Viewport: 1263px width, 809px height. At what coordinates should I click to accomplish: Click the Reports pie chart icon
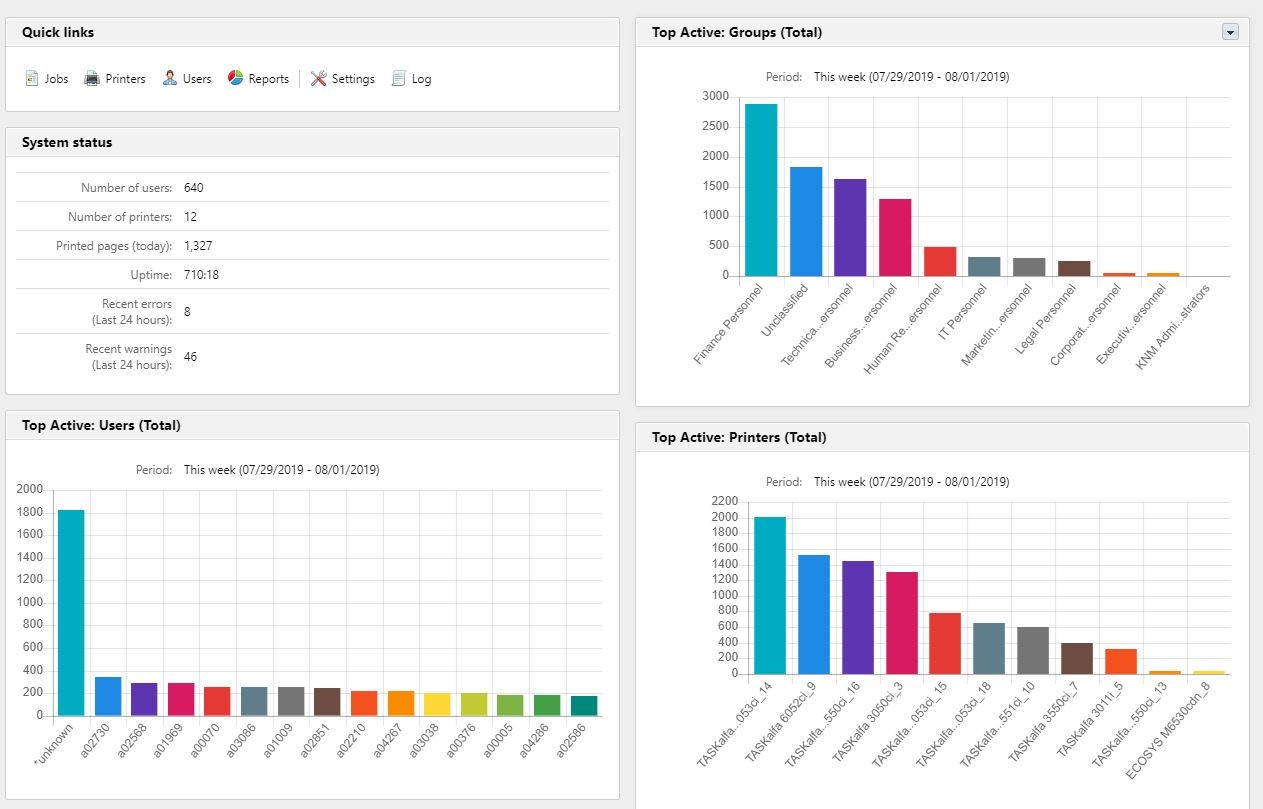[236, 78]
